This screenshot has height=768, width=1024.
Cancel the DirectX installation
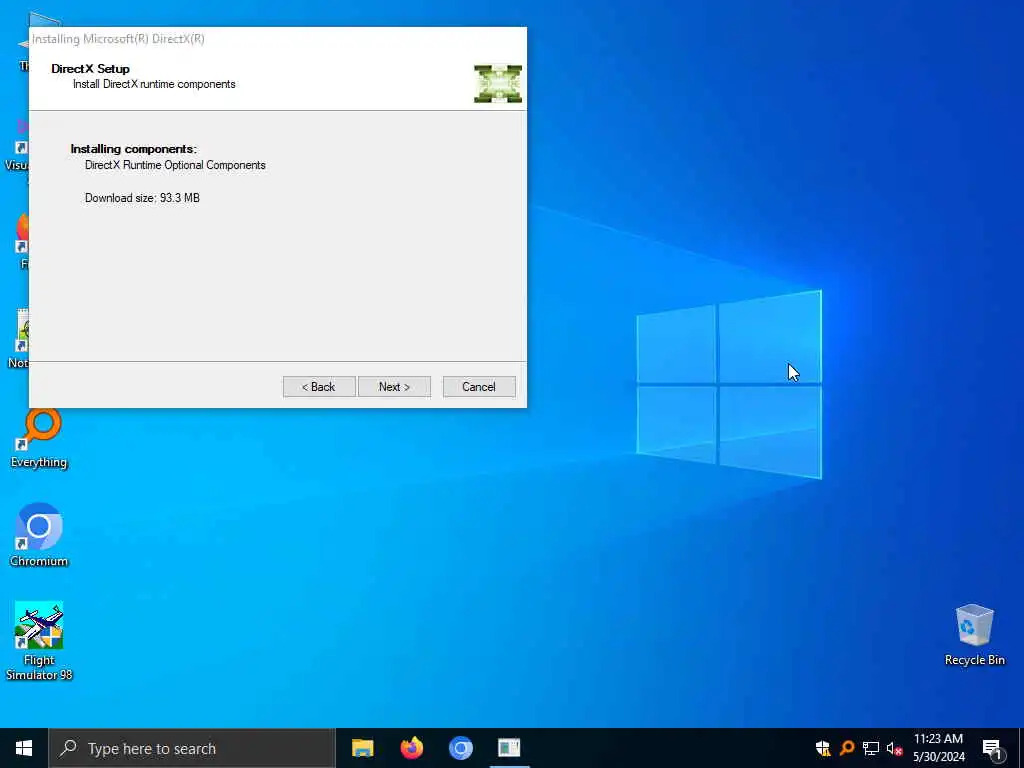tap(479, 387)
